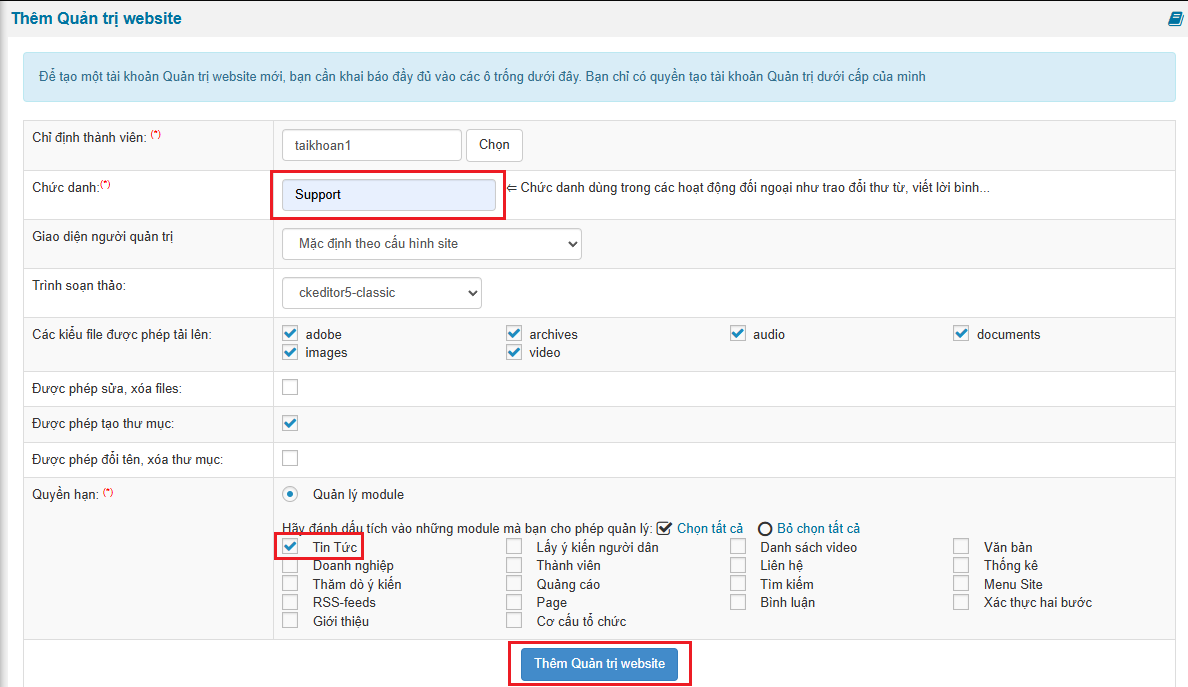Viewport: 1188px width, 687px height.
Task: Click the 'Chức danh' Support text field
Action: (x=388, y=195)
